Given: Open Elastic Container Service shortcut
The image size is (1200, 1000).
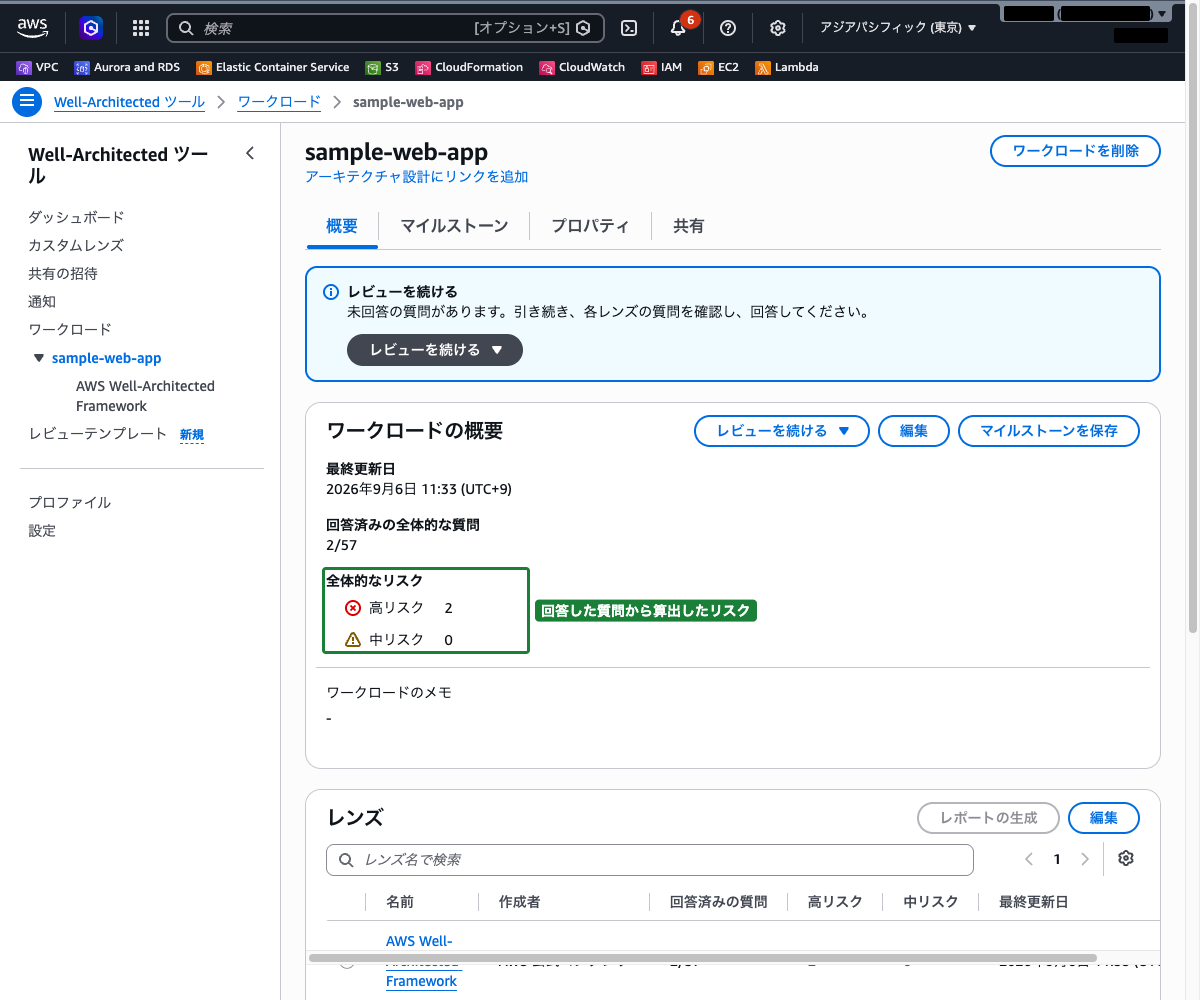Looking at the screenshot, I should (273, 67).
